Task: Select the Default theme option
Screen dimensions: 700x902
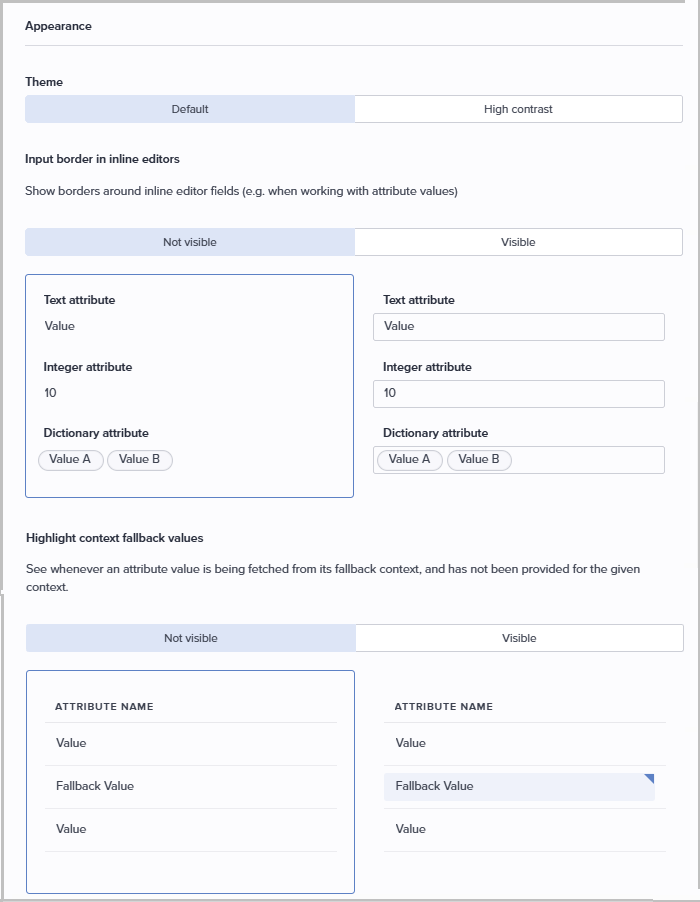Action: pyautogui.click(x=190, y=109)
